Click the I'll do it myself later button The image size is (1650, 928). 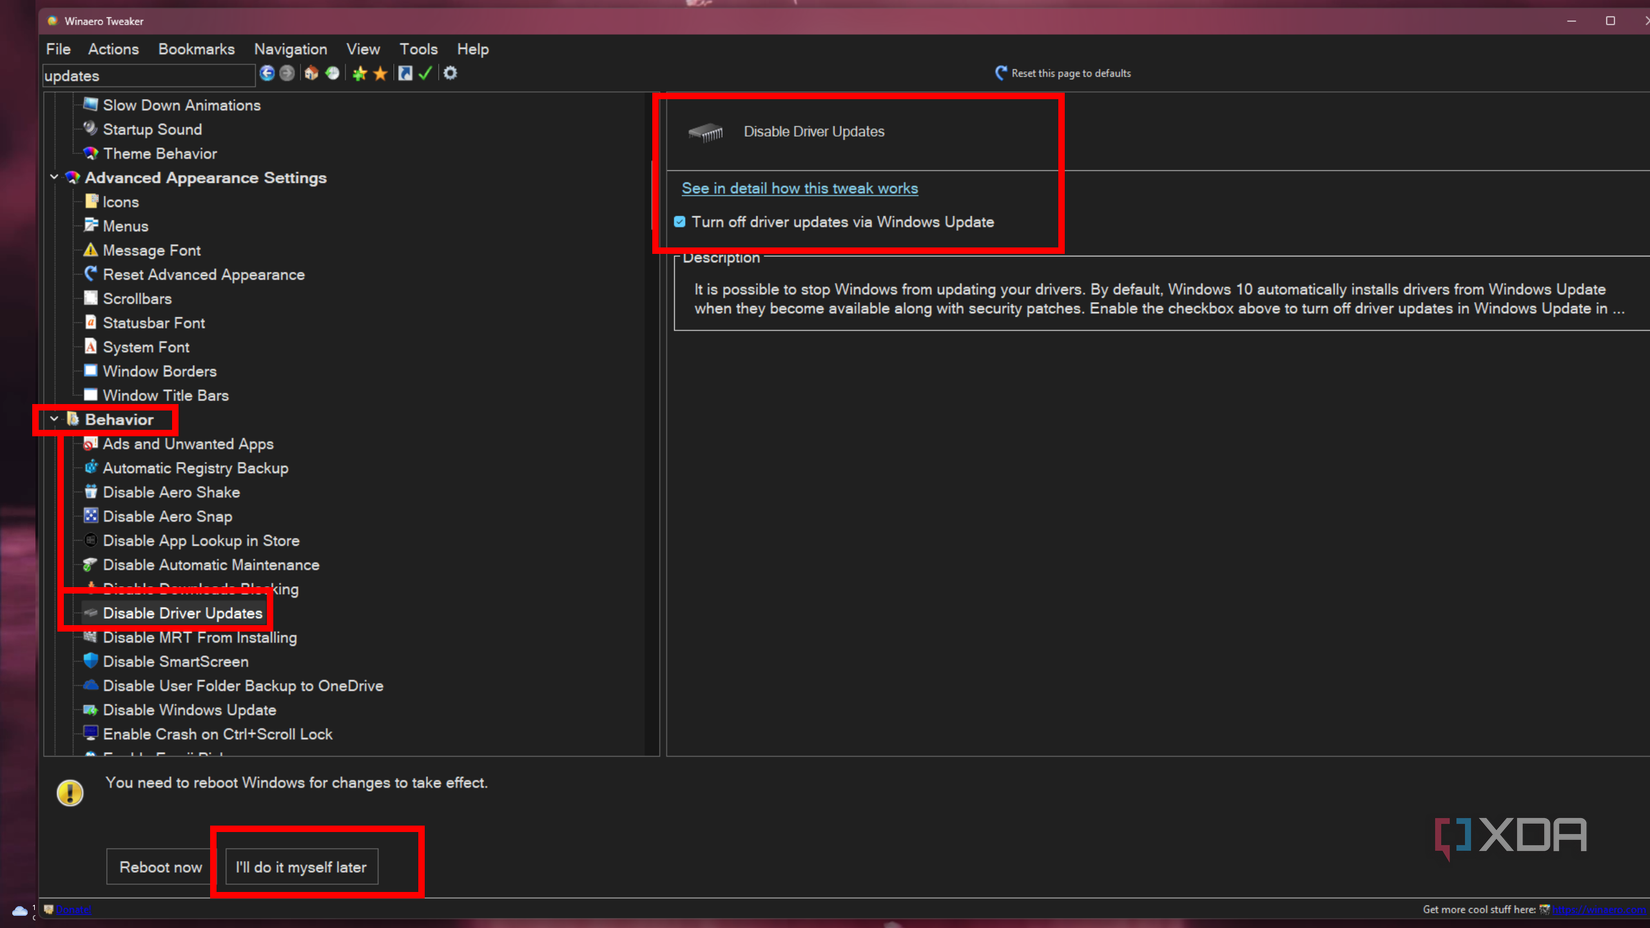coord(300,866)
